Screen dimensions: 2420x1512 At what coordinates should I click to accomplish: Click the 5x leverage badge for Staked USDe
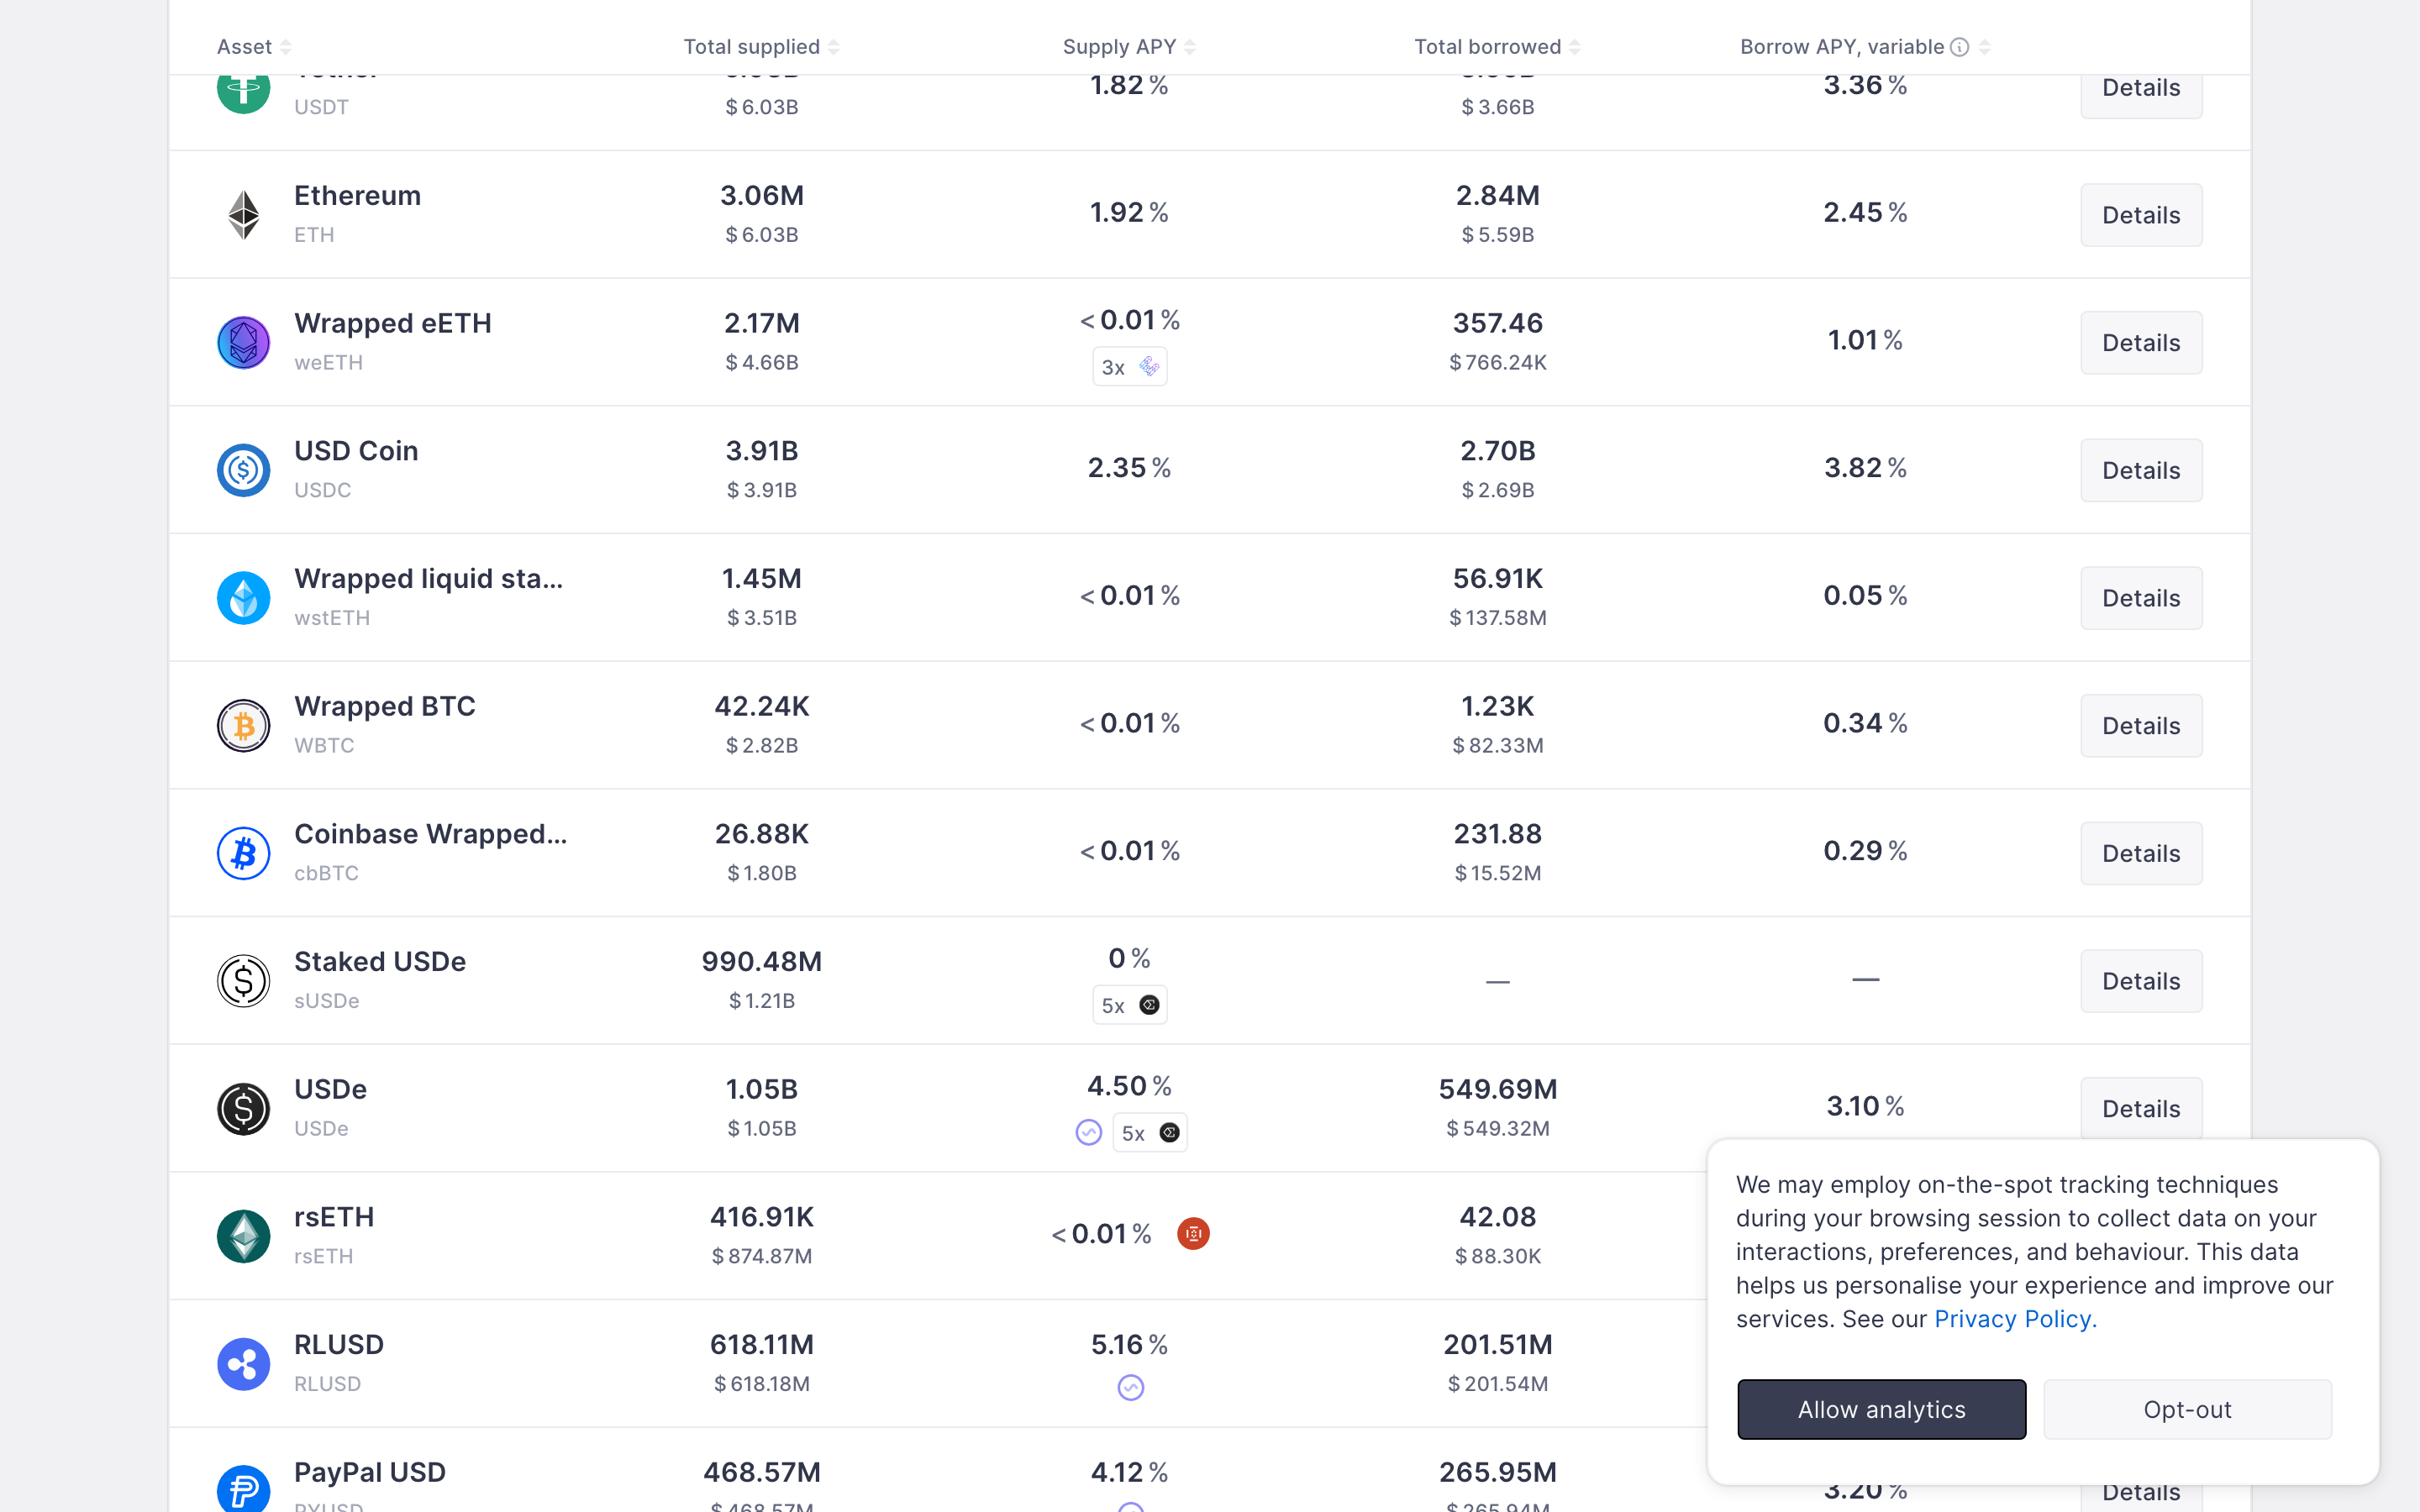click(1129, 1005)
